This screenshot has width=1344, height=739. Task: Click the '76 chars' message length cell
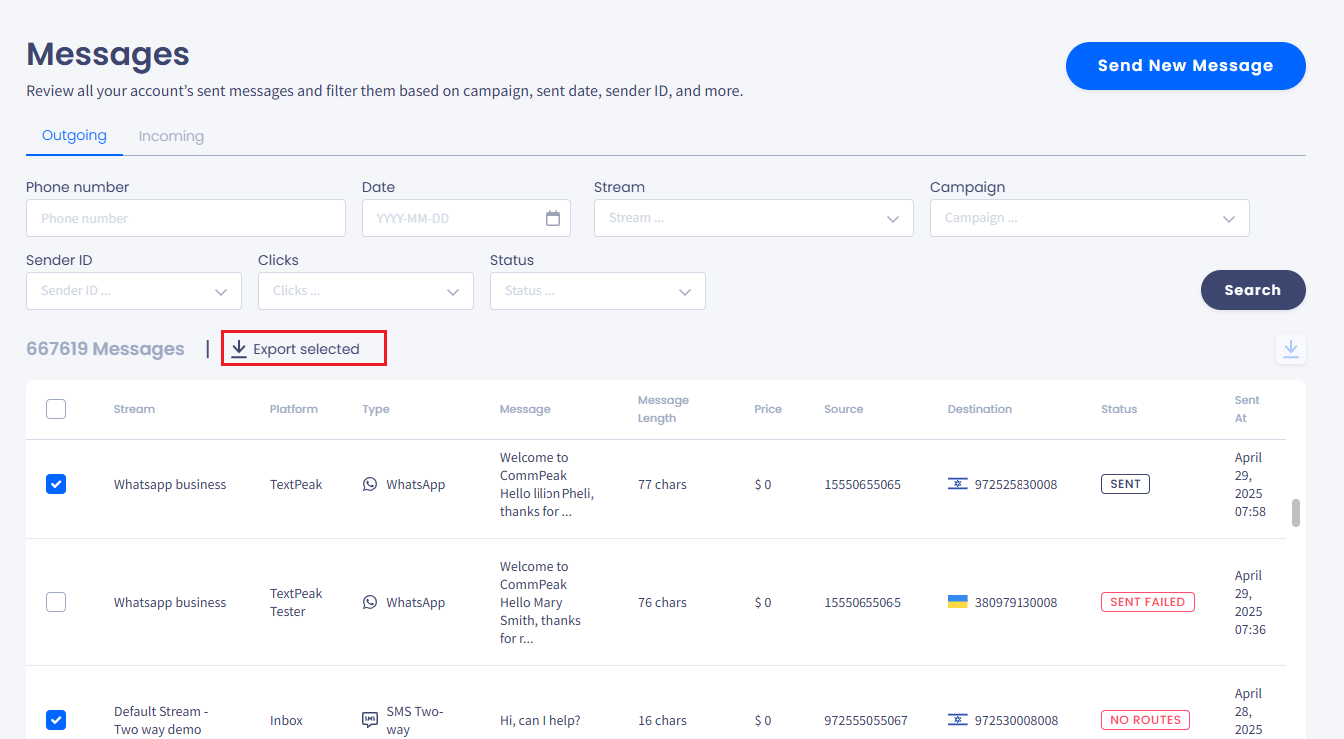662,602
